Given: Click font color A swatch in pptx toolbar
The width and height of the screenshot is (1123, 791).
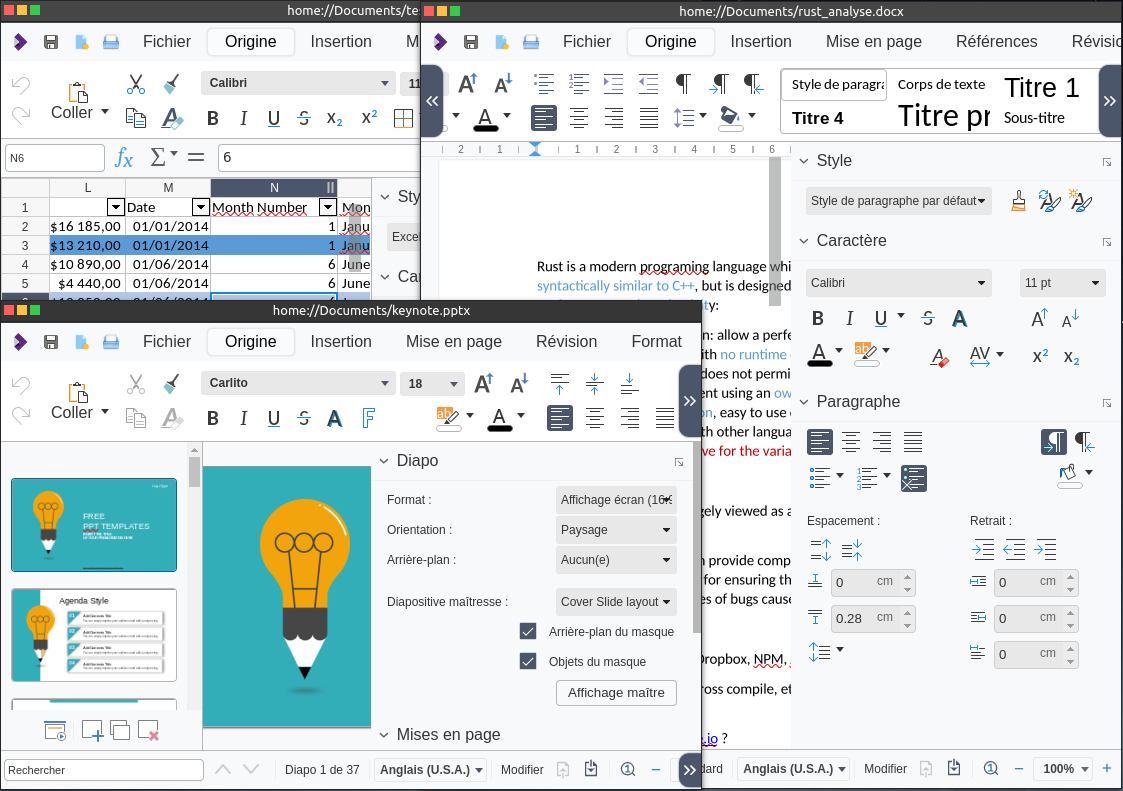Looking at the screenshot, I should point(499,419).
